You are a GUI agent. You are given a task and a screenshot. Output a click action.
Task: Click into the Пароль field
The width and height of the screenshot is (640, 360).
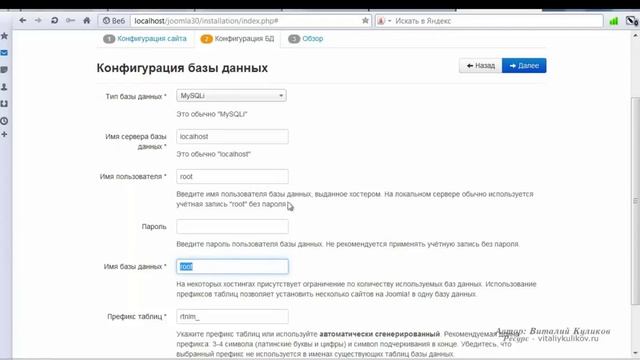click(232, 227)
